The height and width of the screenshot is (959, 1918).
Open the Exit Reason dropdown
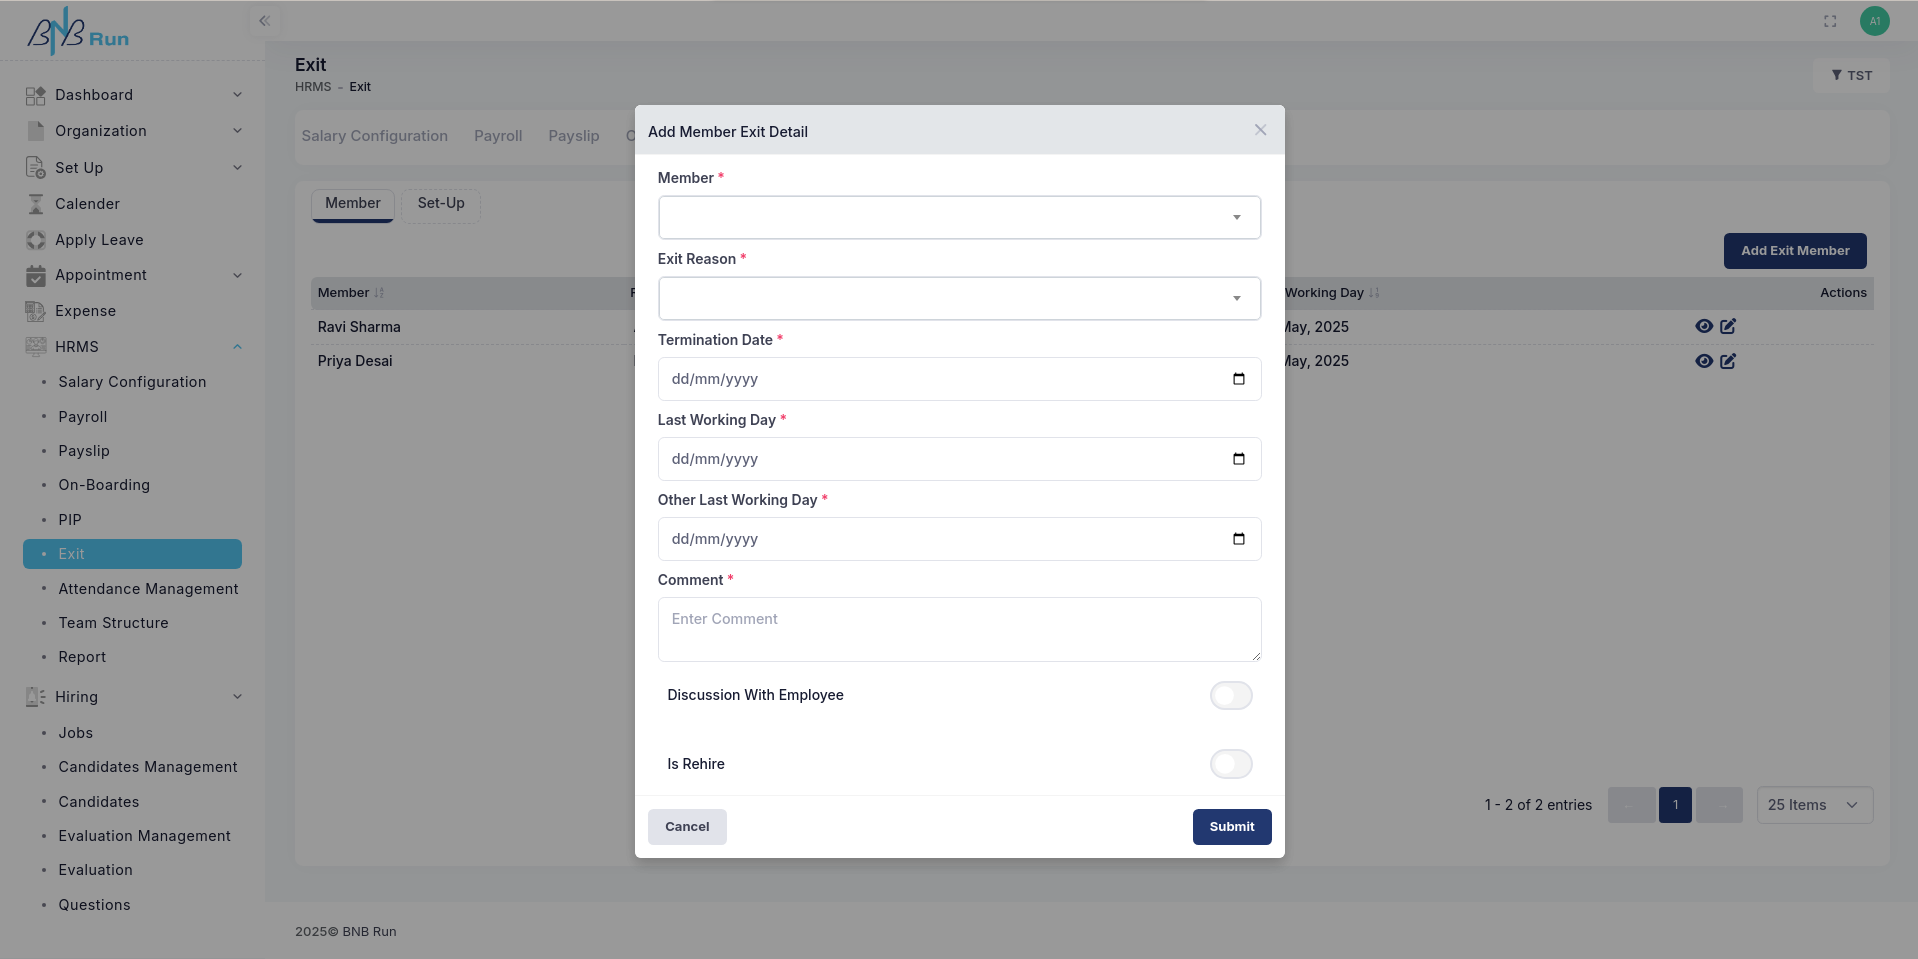click(x=959, y=299)
